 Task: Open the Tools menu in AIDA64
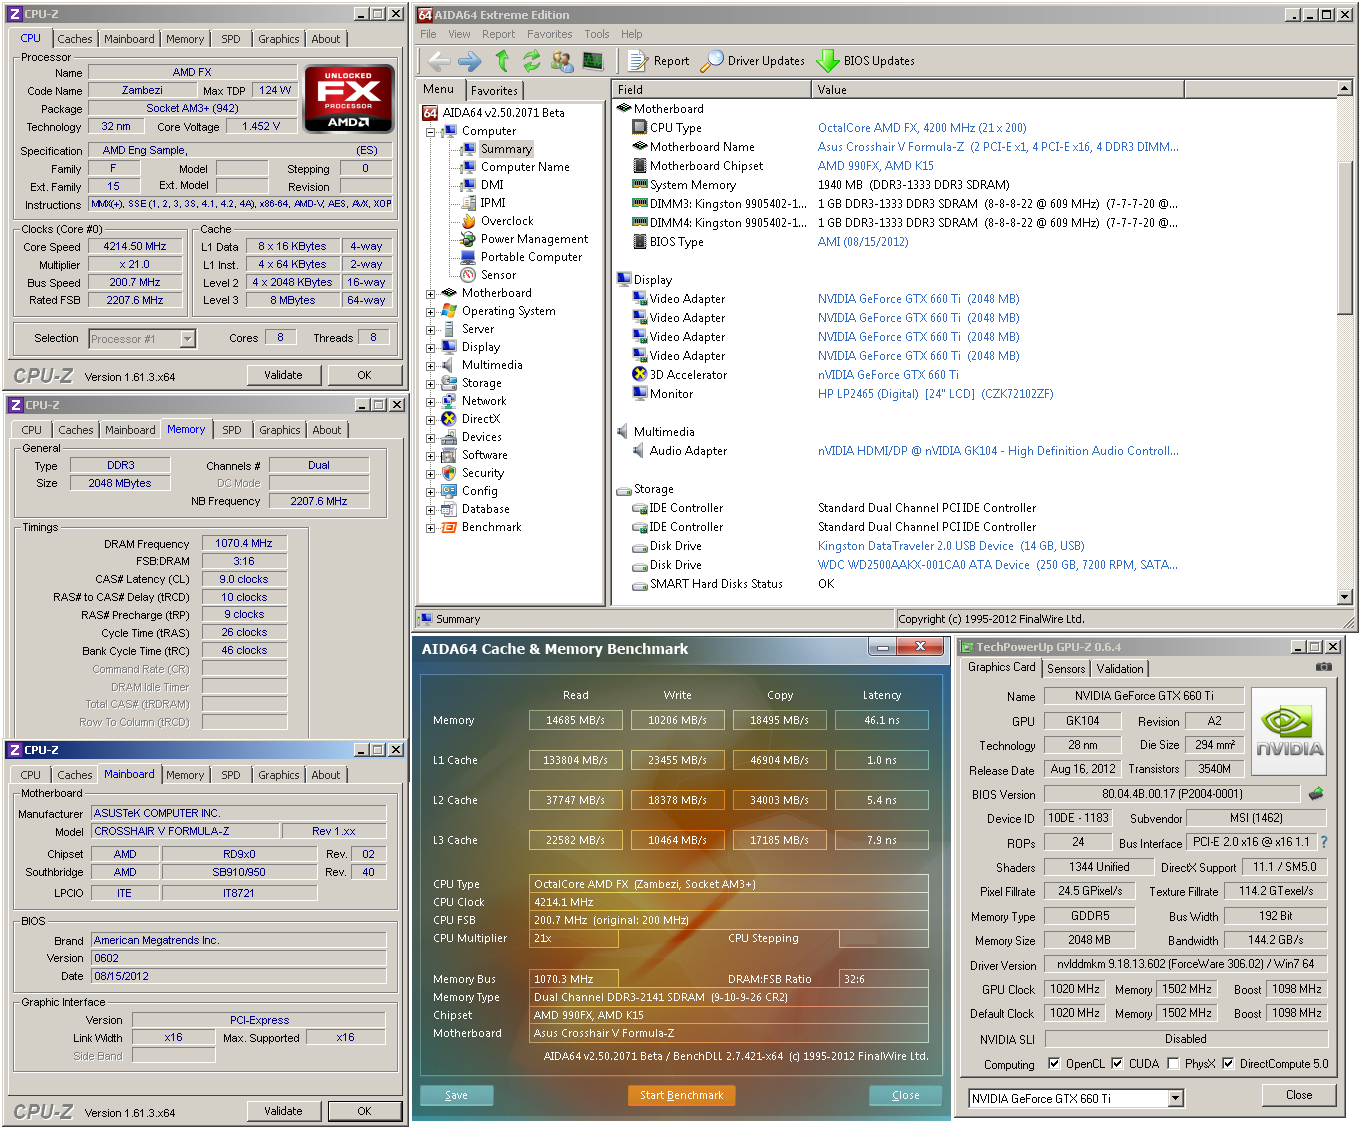point(597,34)
